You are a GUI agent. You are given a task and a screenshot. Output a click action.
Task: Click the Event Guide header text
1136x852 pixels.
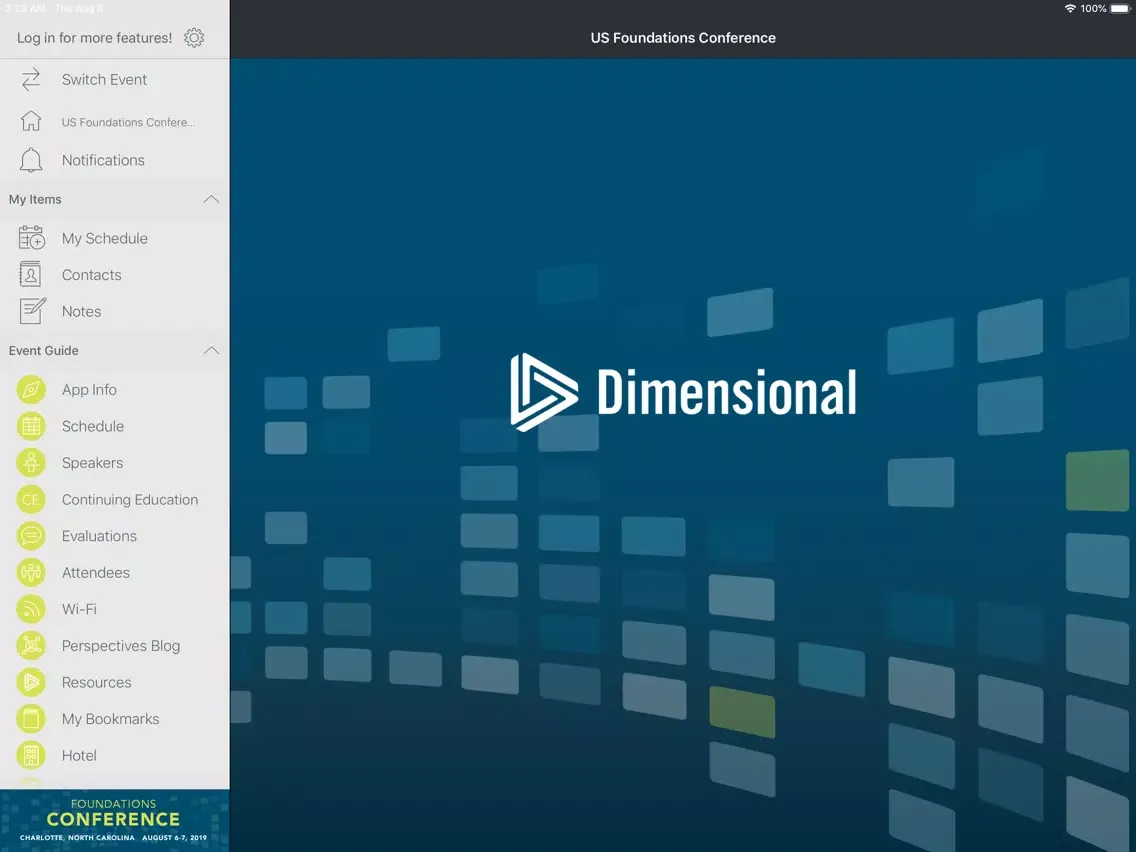(43, 351)
